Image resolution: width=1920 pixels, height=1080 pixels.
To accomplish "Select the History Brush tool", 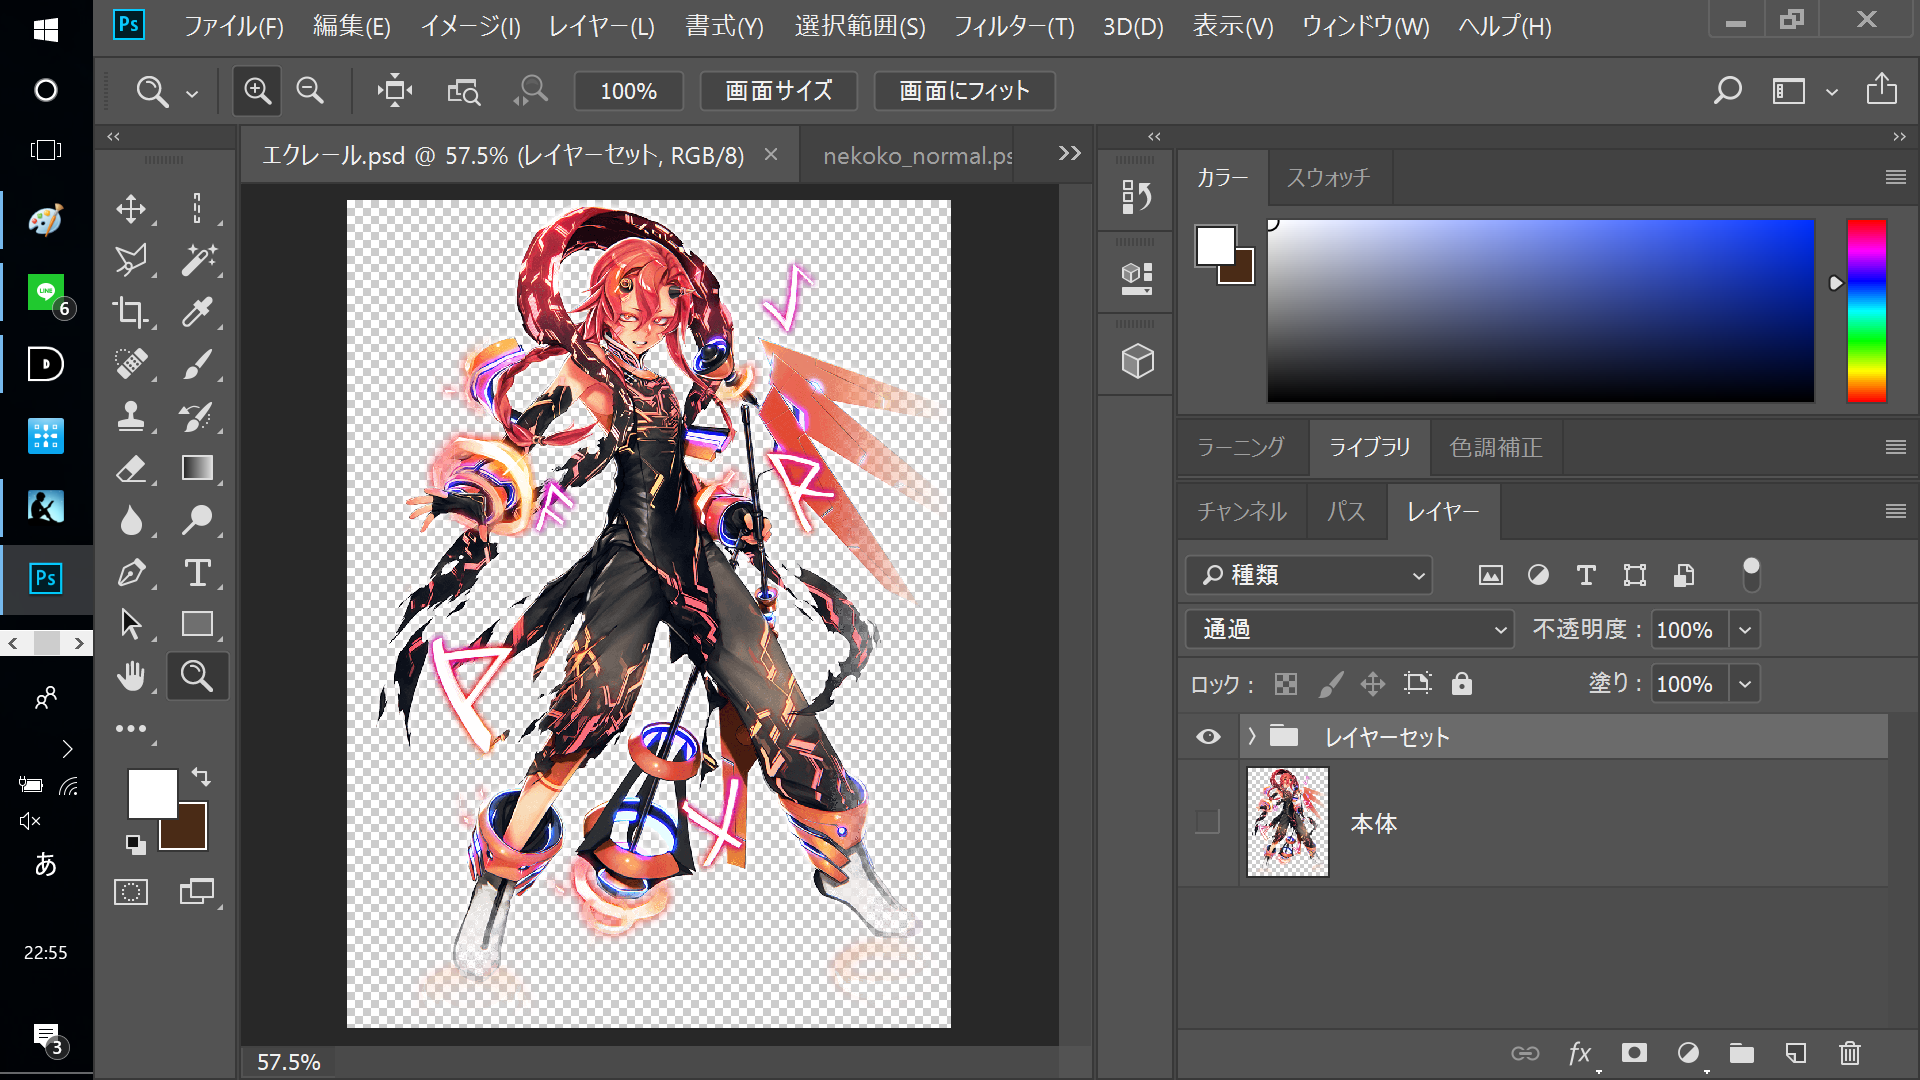I will 197,416.
